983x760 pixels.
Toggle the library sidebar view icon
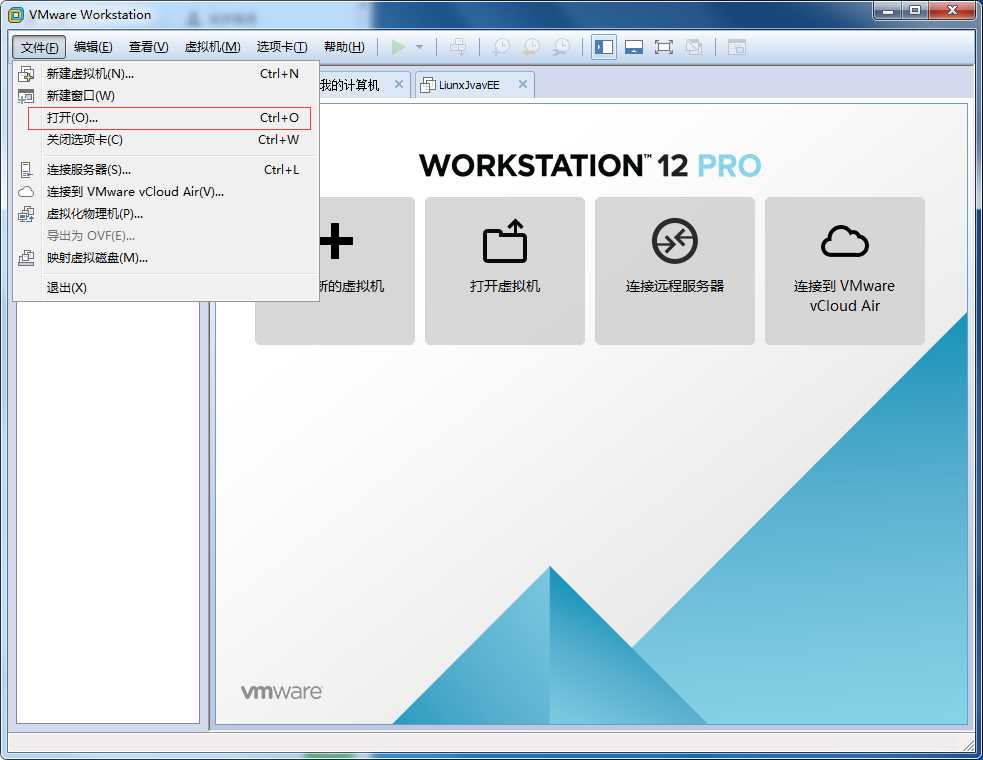pyautogui.click(x=604, y=47)
